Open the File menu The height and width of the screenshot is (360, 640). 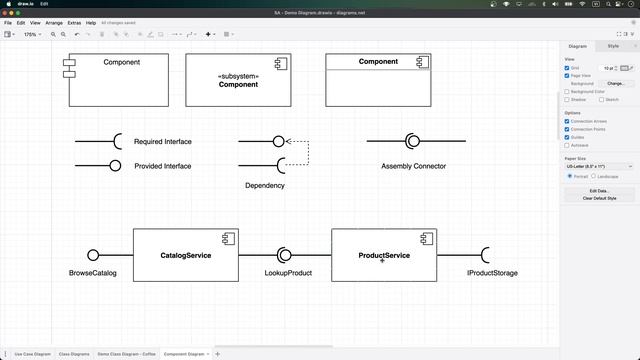point(8,23)
